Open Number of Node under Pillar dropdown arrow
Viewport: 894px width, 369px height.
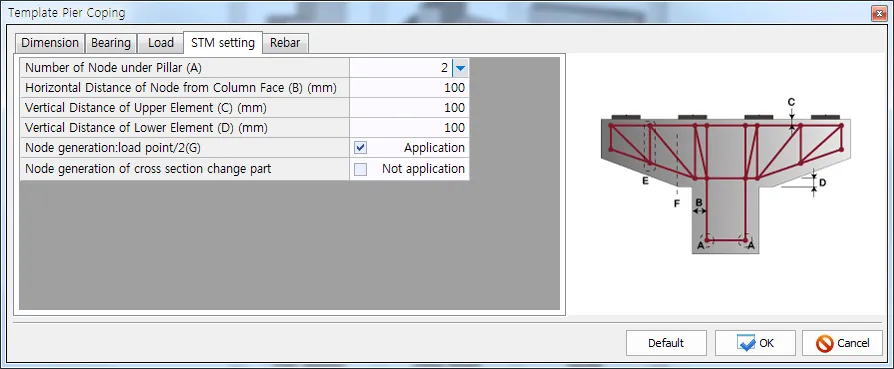pos(461,68)
